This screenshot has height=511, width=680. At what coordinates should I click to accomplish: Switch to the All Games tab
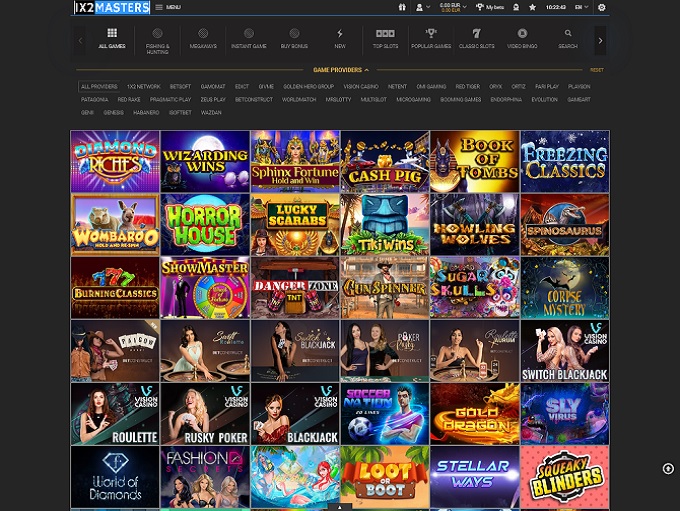pos(112,39)
